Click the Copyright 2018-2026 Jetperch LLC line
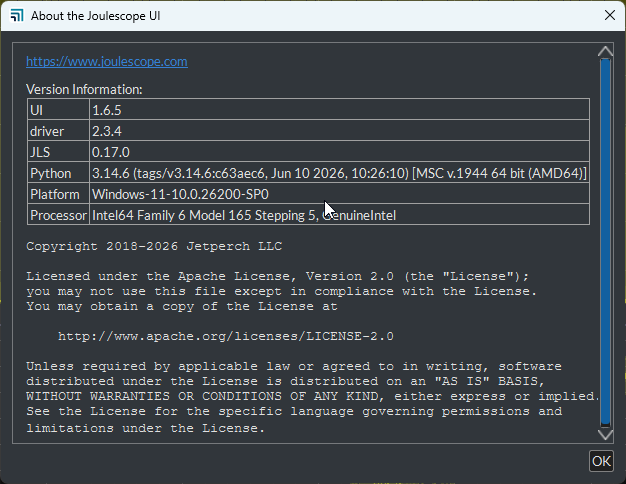626x484 pixels. (x=154, y=246)
